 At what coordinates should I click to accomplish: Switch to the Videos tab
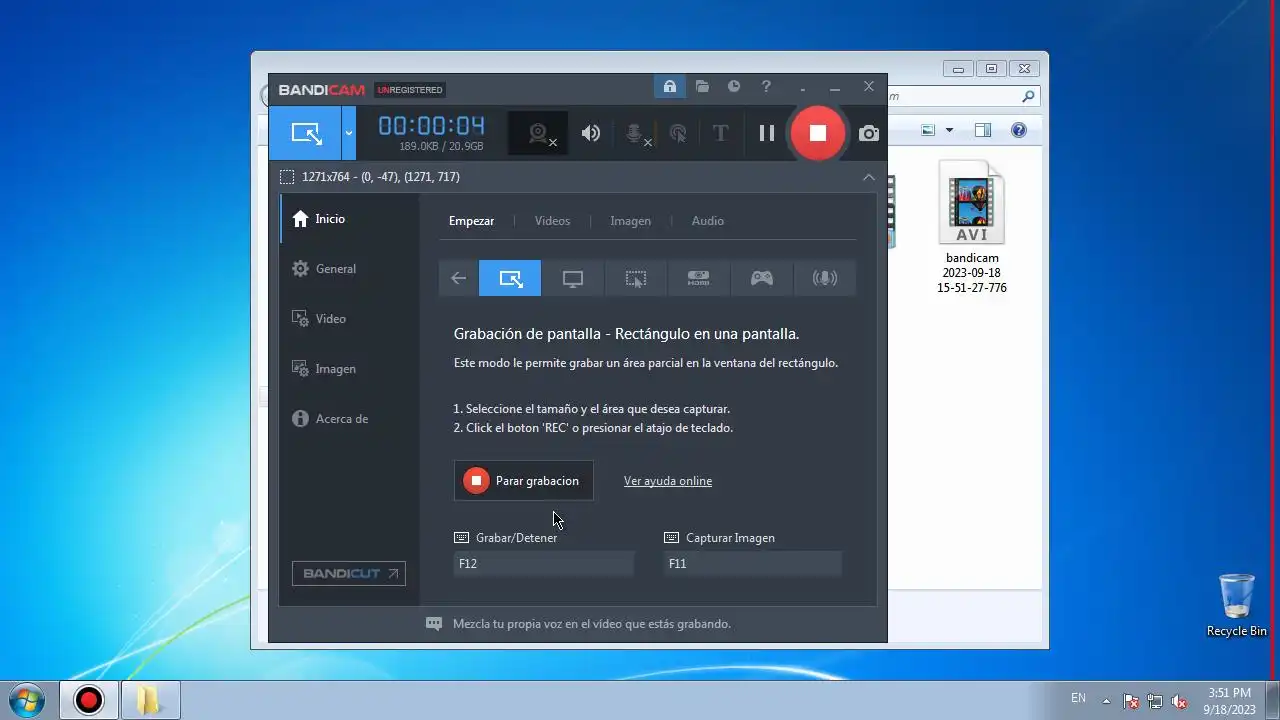(552, 221)
